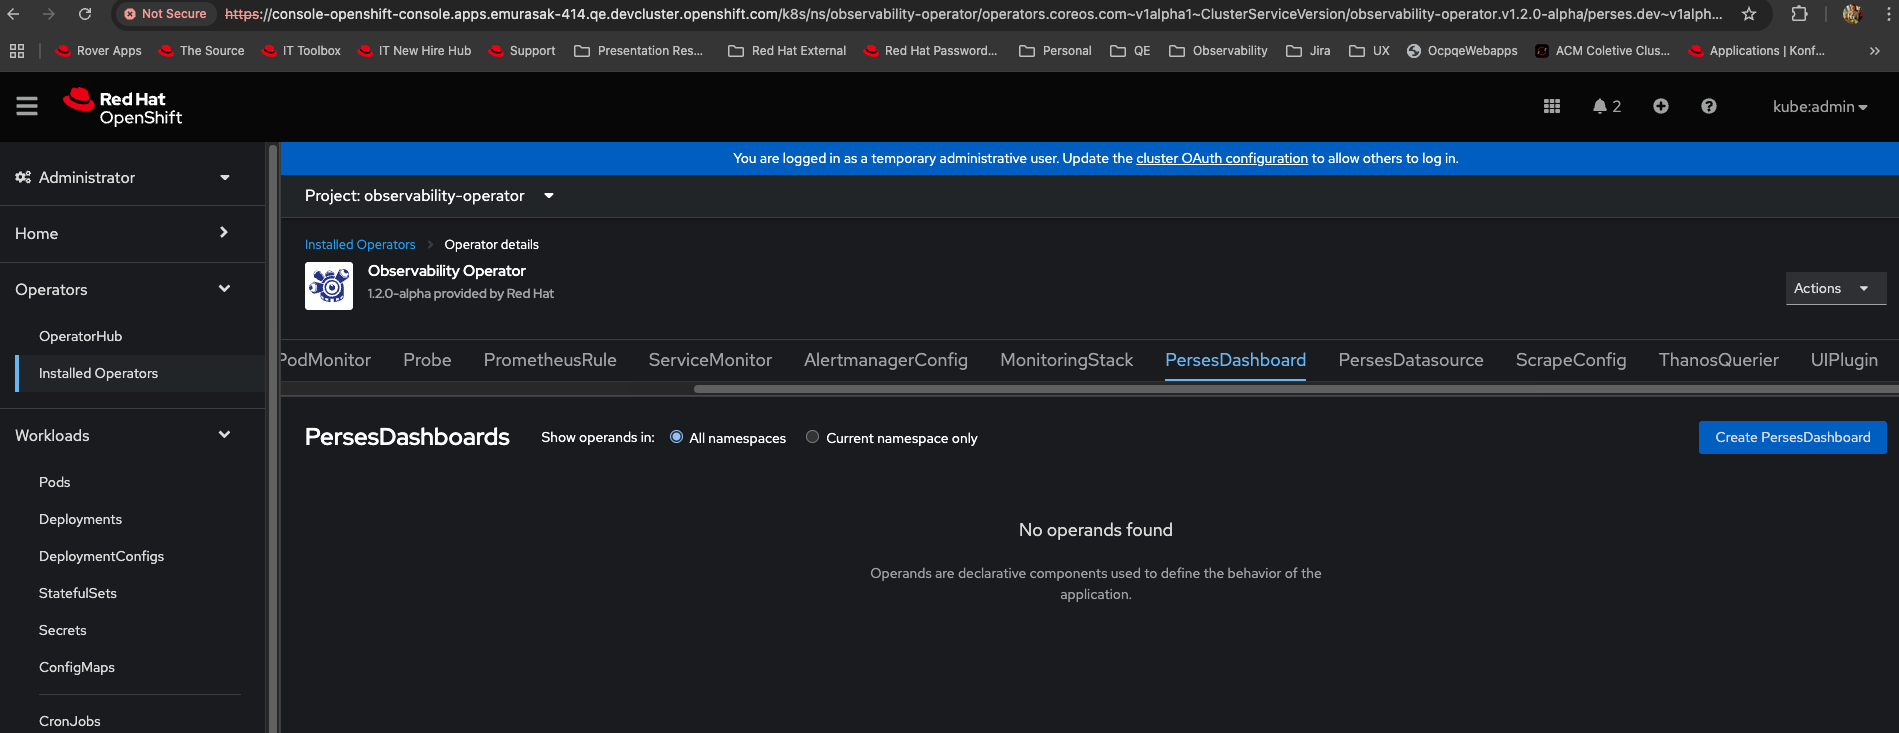Image resolution: width=1899 pixels, height=733 pixels.
Task: Switch to the PersesDatasource tab
Action: coord(1411,360)
